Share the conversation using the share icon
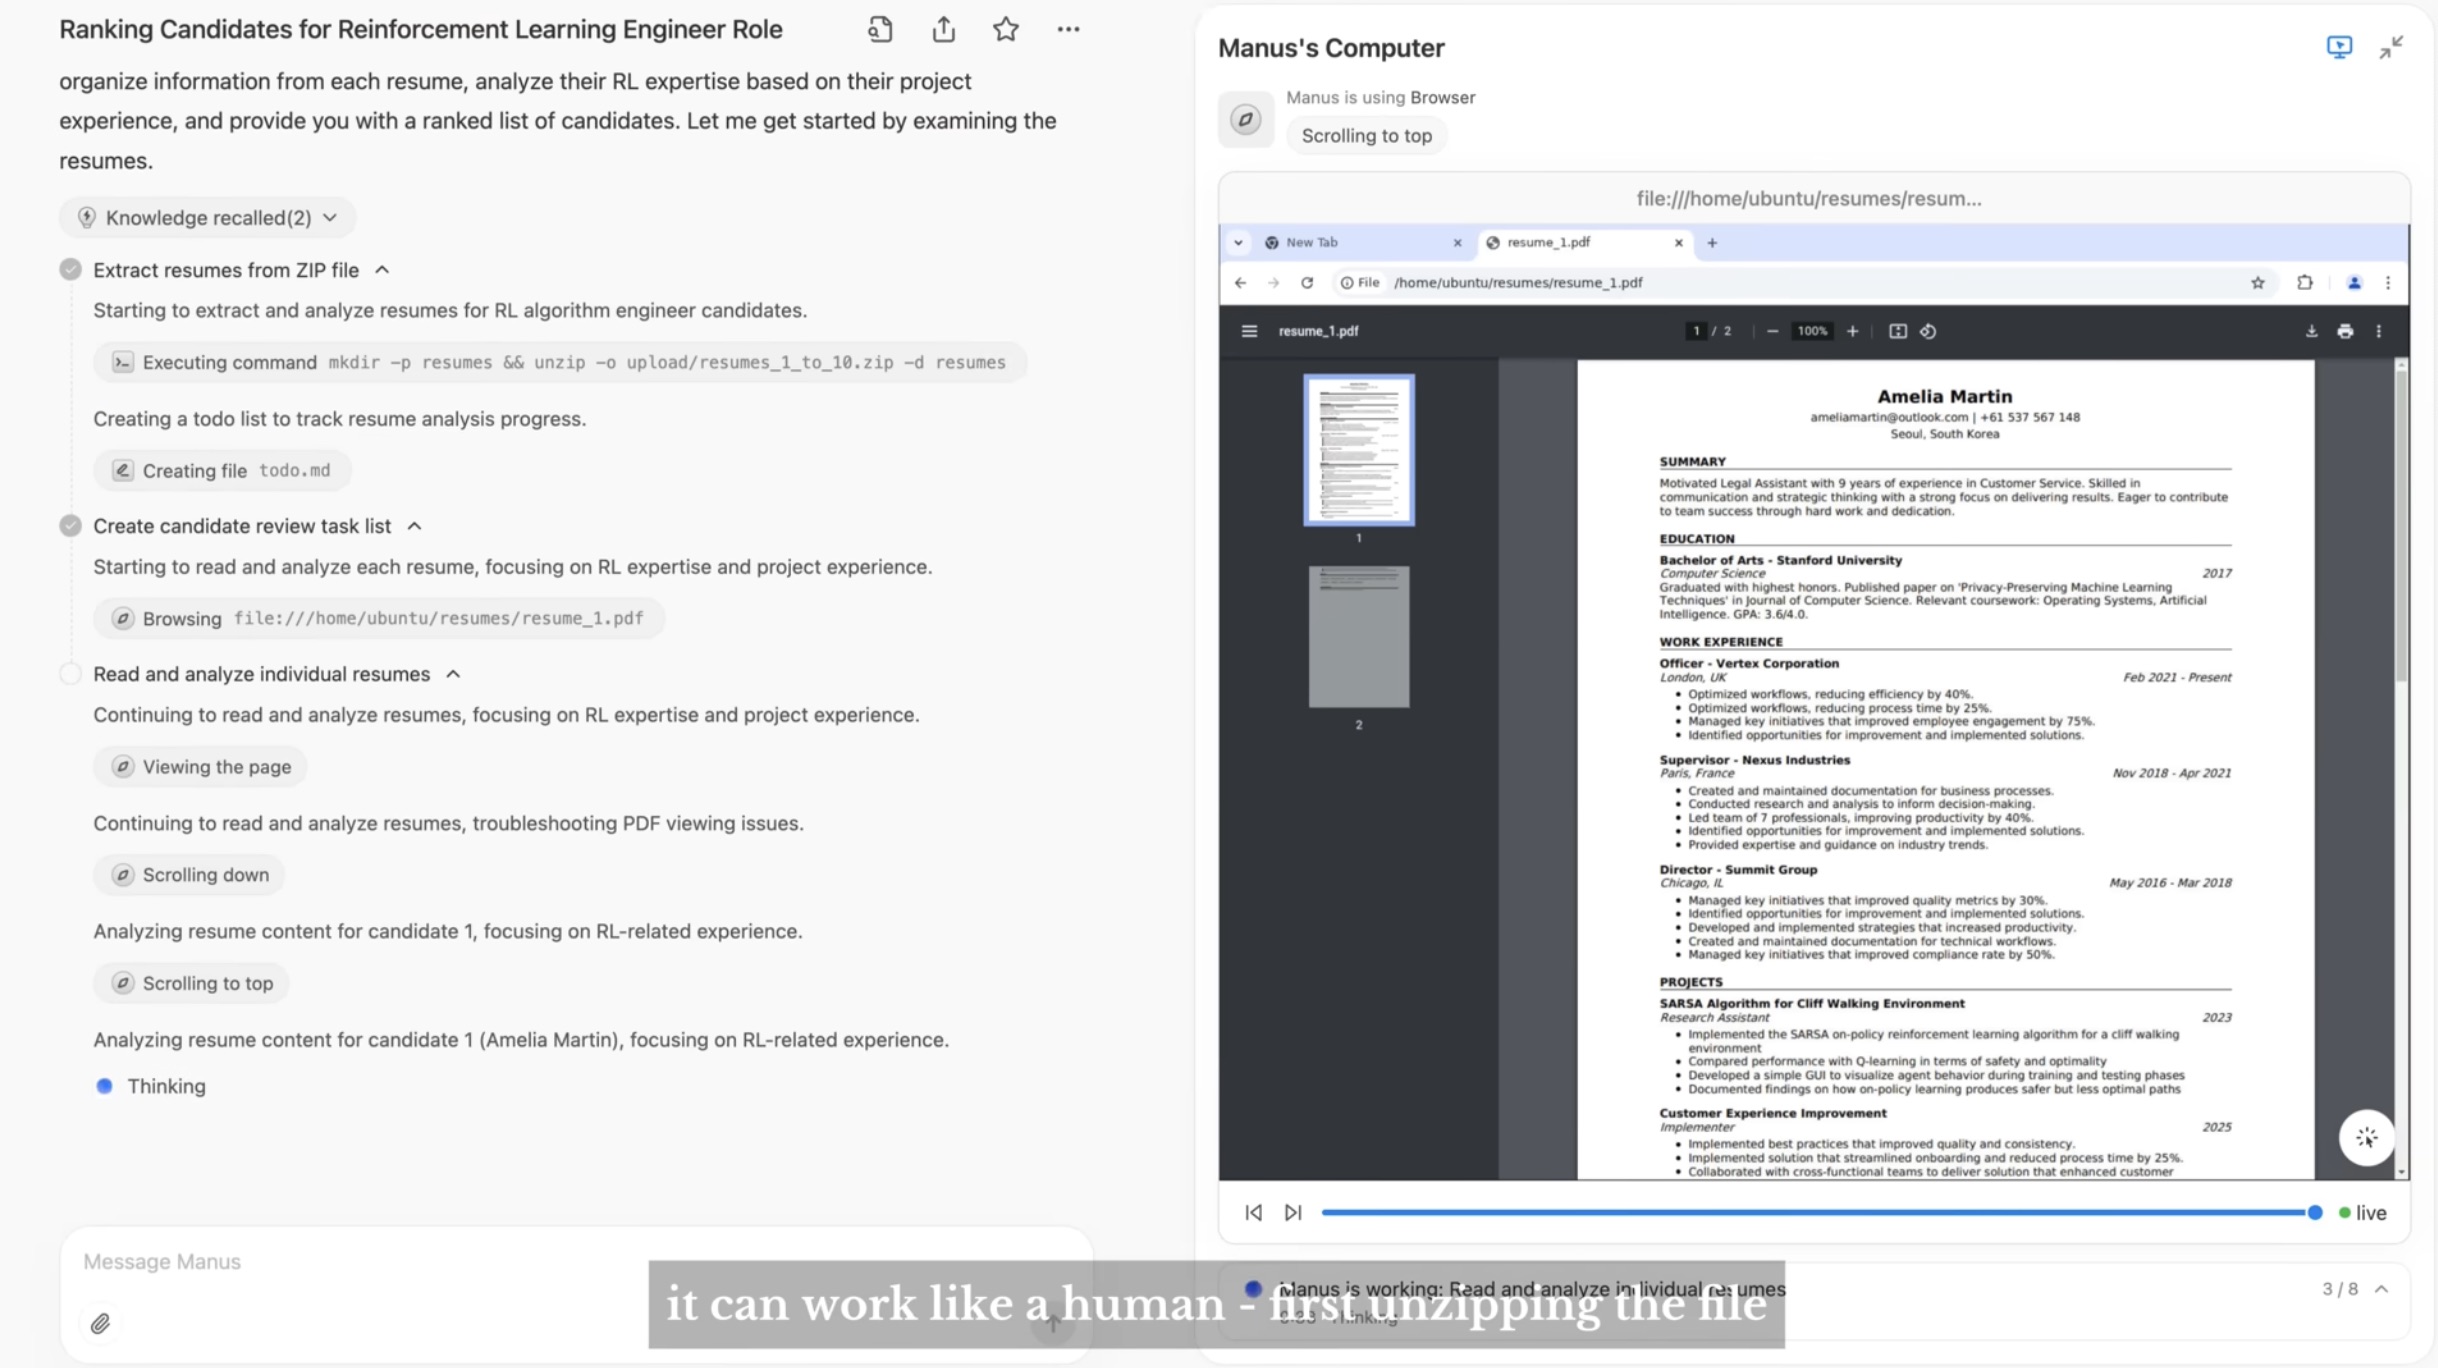The image size is (2438, 1368). tap(942, 29)
